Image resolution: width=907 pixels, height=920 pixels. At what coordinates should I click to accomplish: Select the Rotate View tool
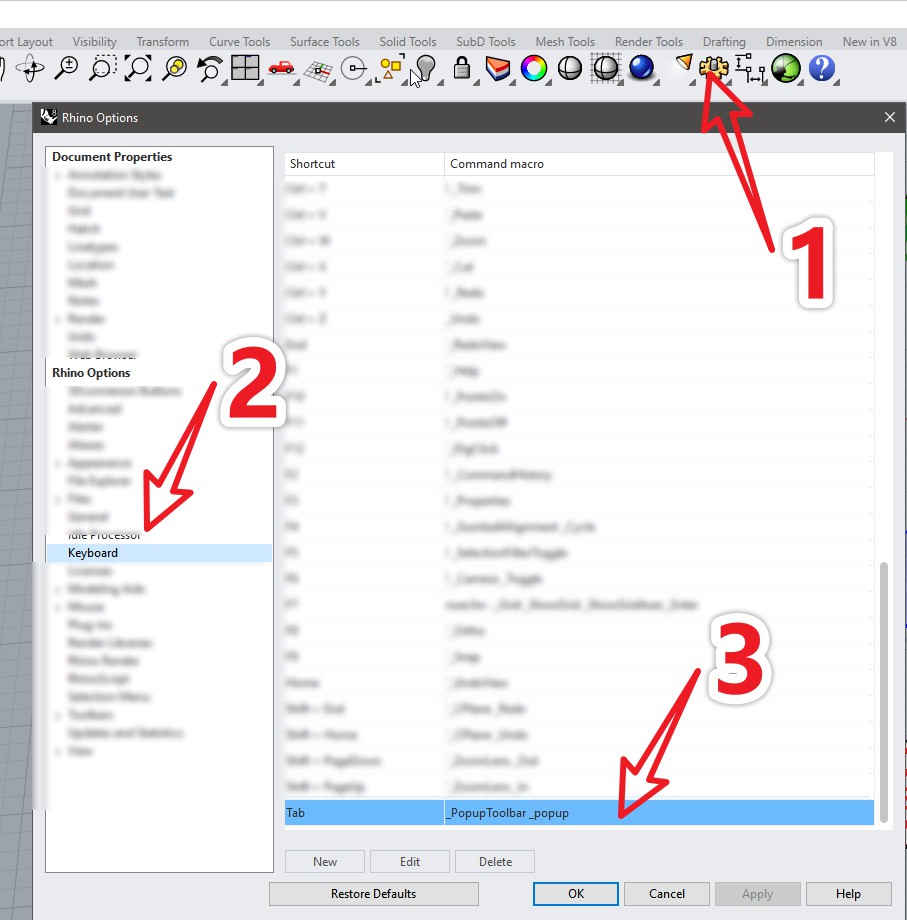[31, 68]
